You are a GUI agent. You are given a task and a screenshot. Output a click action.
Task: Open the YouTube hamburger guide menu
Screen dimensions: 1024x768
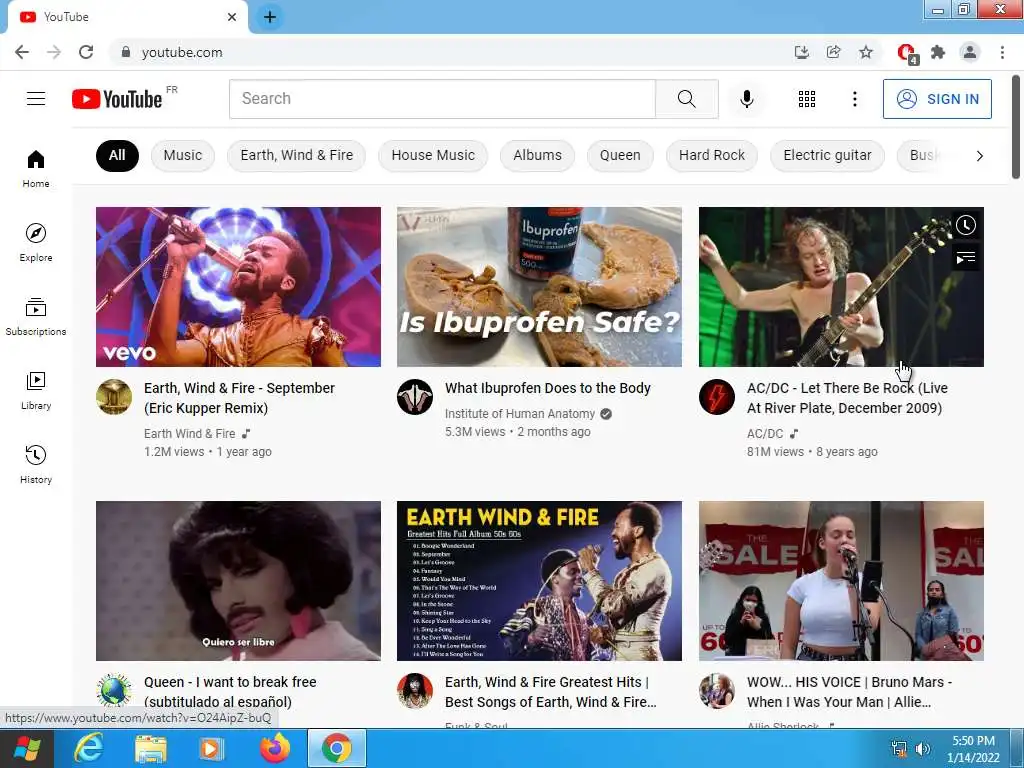(36, 99)
